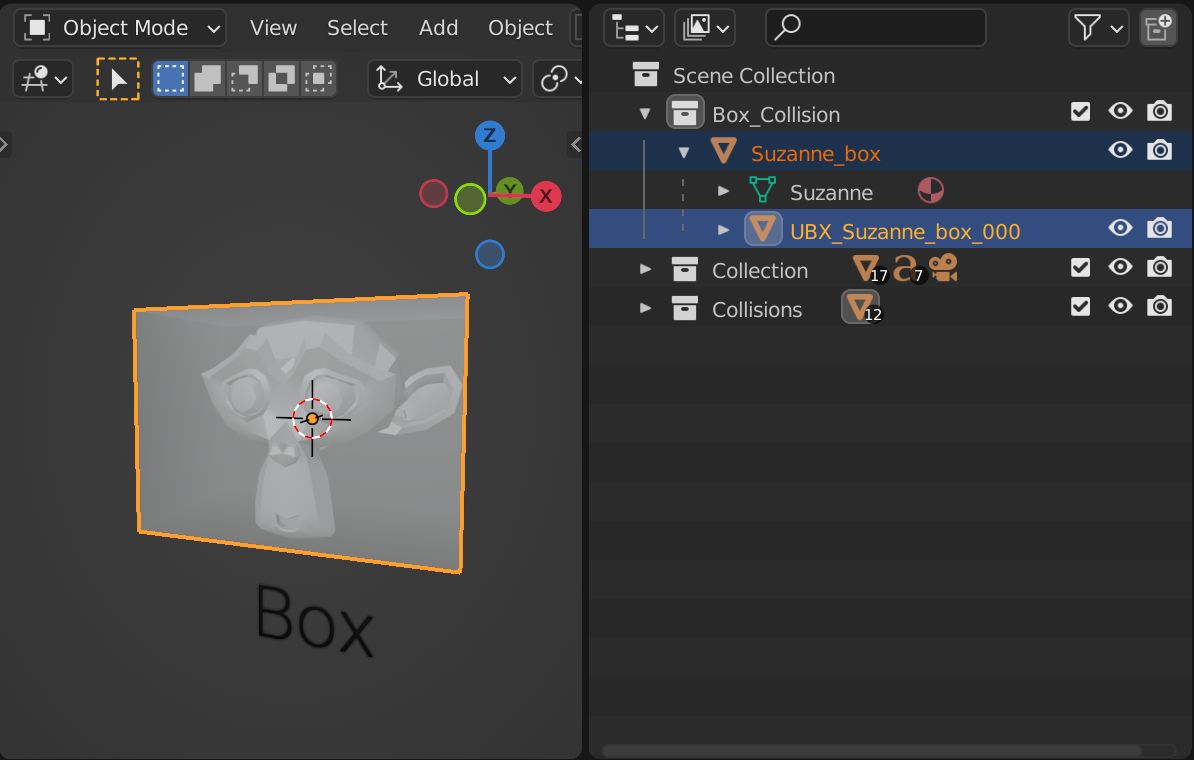Hide UBX_Suzanne_box_000 using its eye toggle
This screenshot has height=760, width=1194.
pos(1120,229)
